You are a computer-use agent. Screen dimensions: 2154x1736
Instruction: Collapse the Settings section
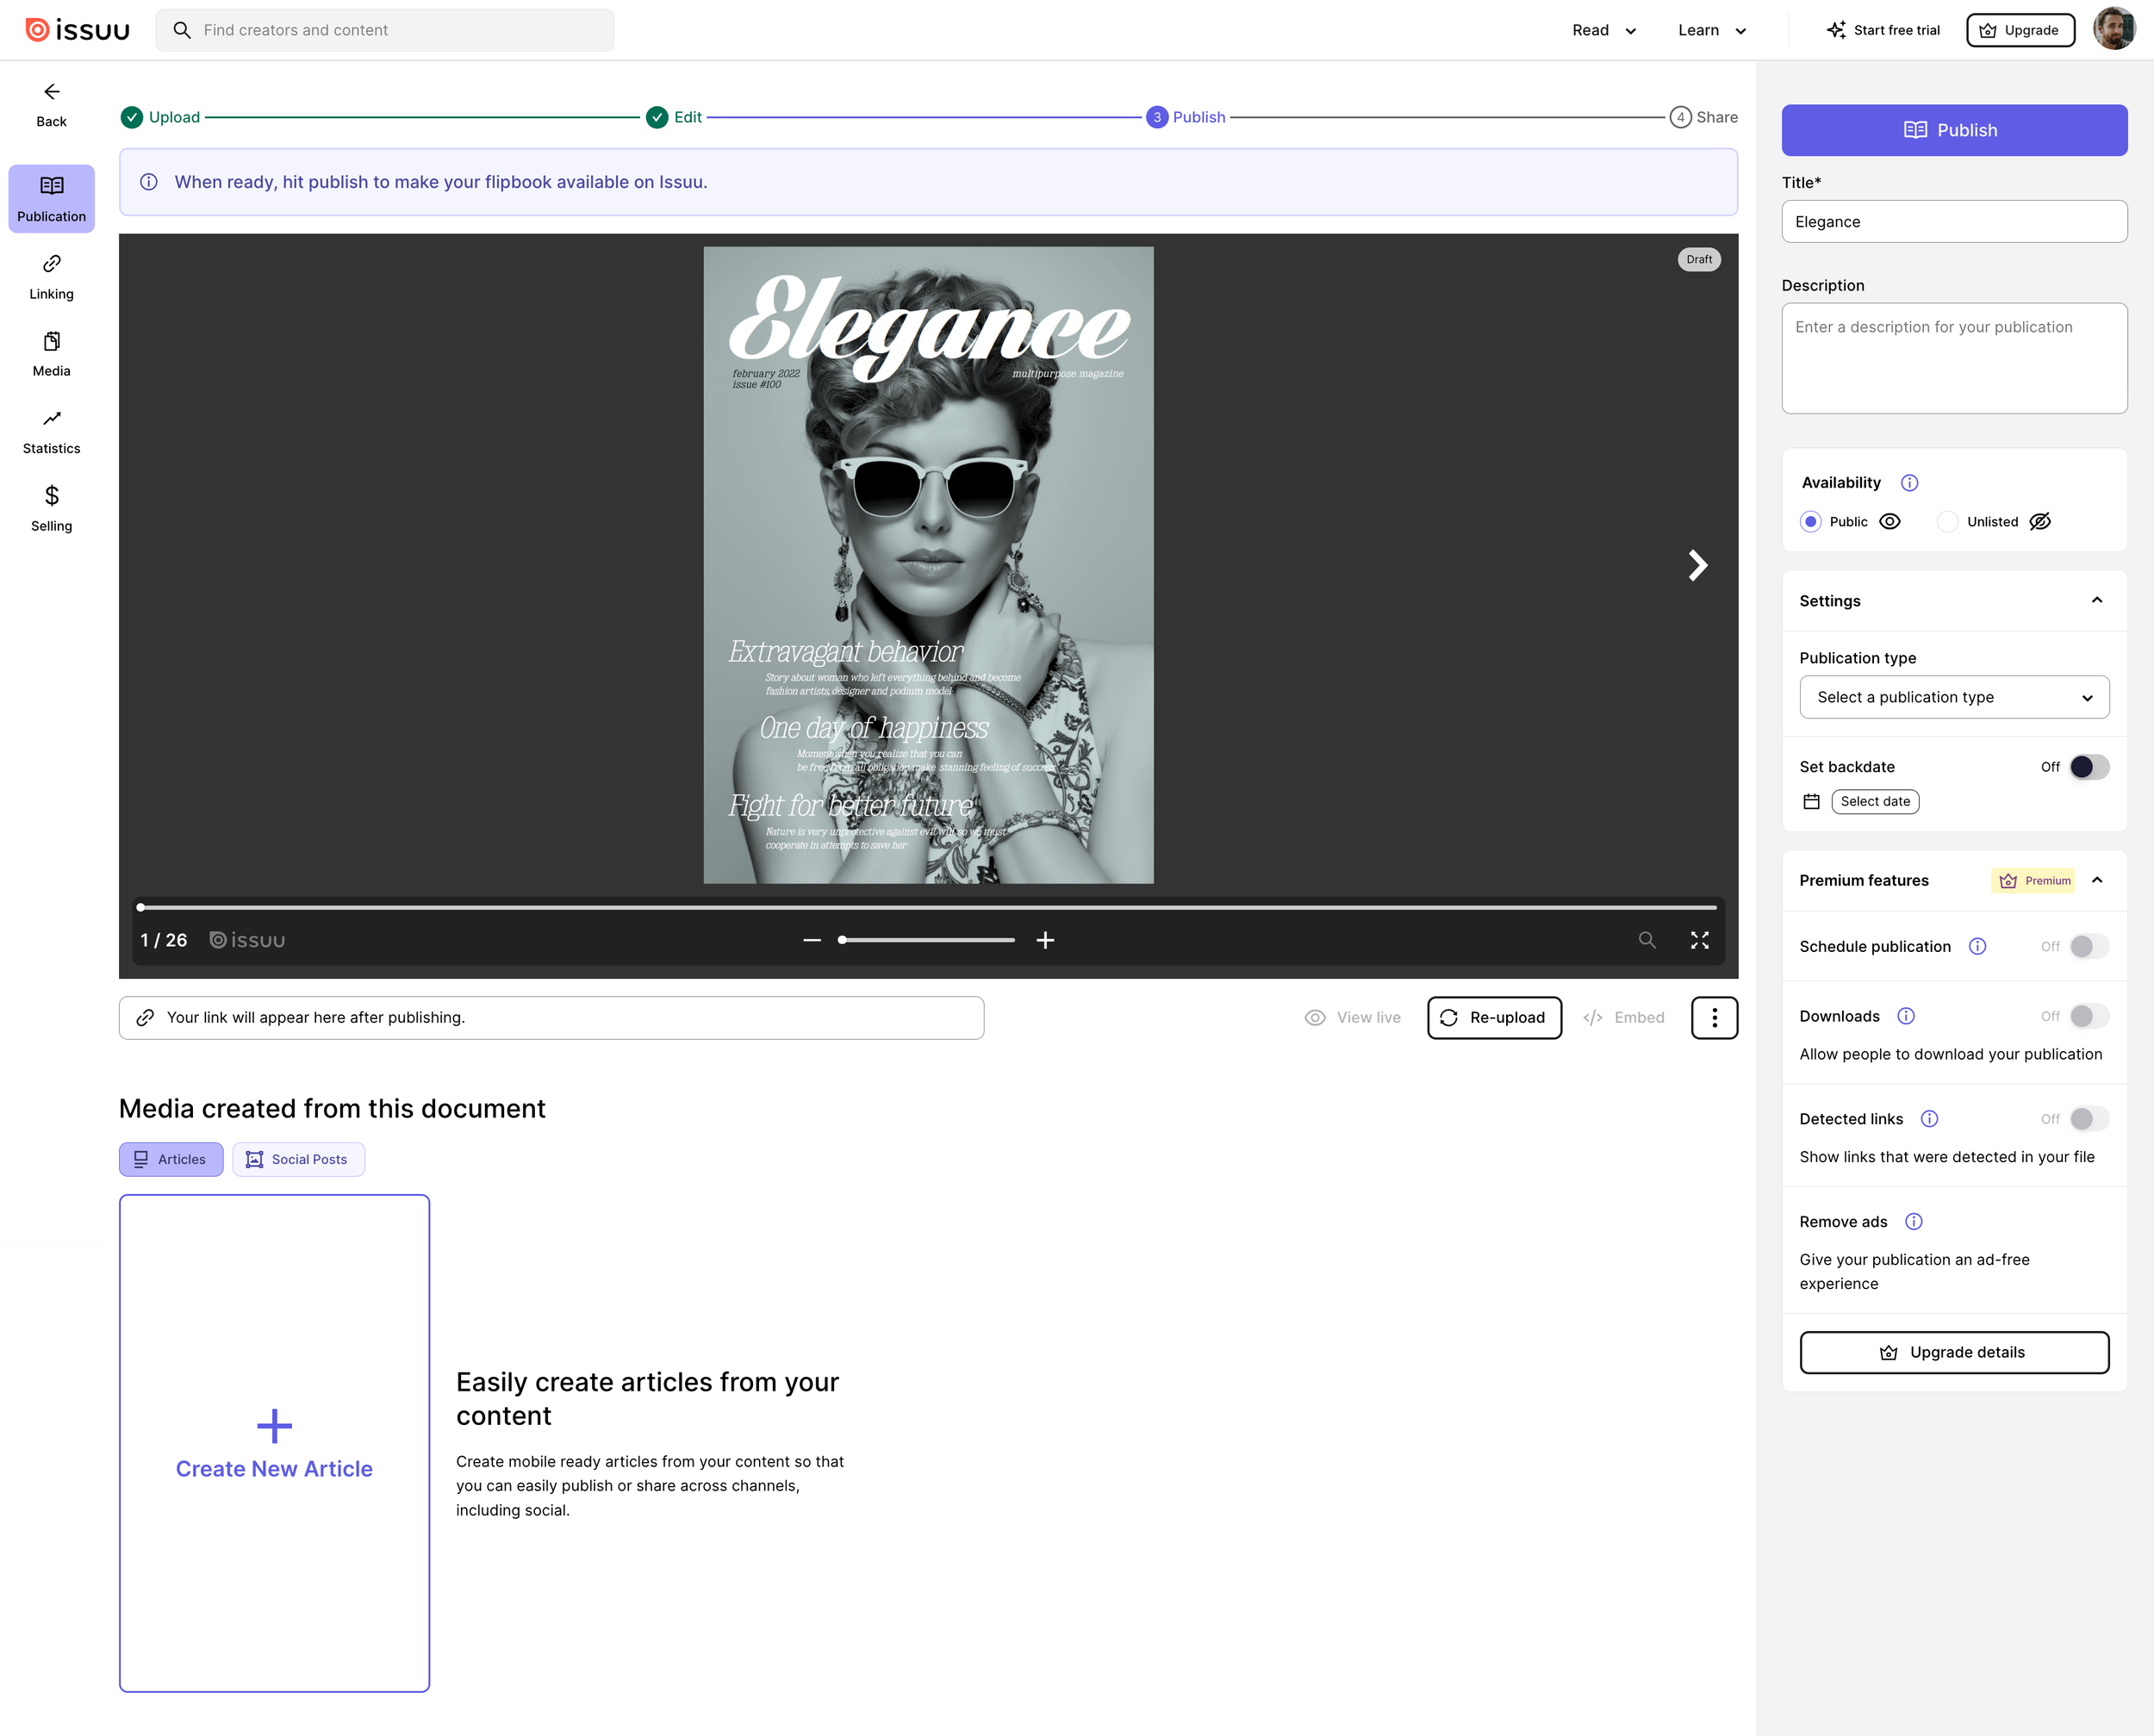[x=2097, y=601]
